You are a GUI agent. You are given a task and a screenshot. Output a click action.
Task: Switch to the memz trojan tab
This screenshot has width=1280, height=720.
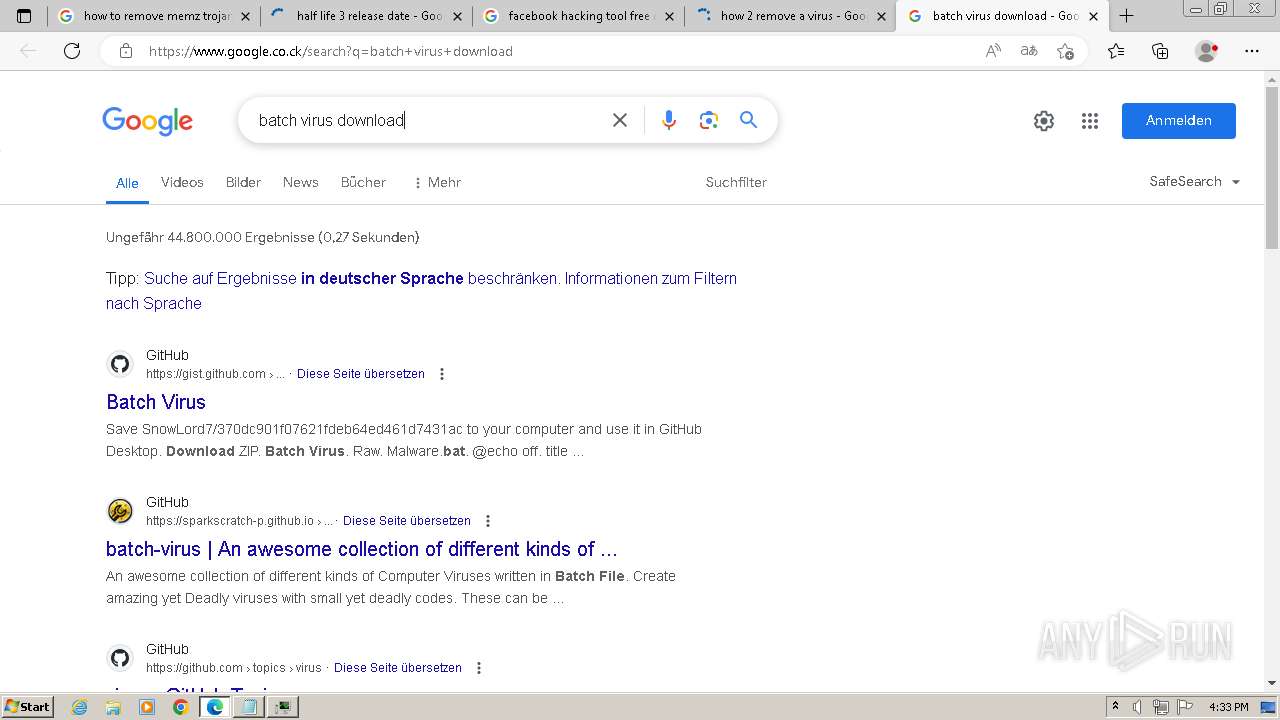[152, 16]
